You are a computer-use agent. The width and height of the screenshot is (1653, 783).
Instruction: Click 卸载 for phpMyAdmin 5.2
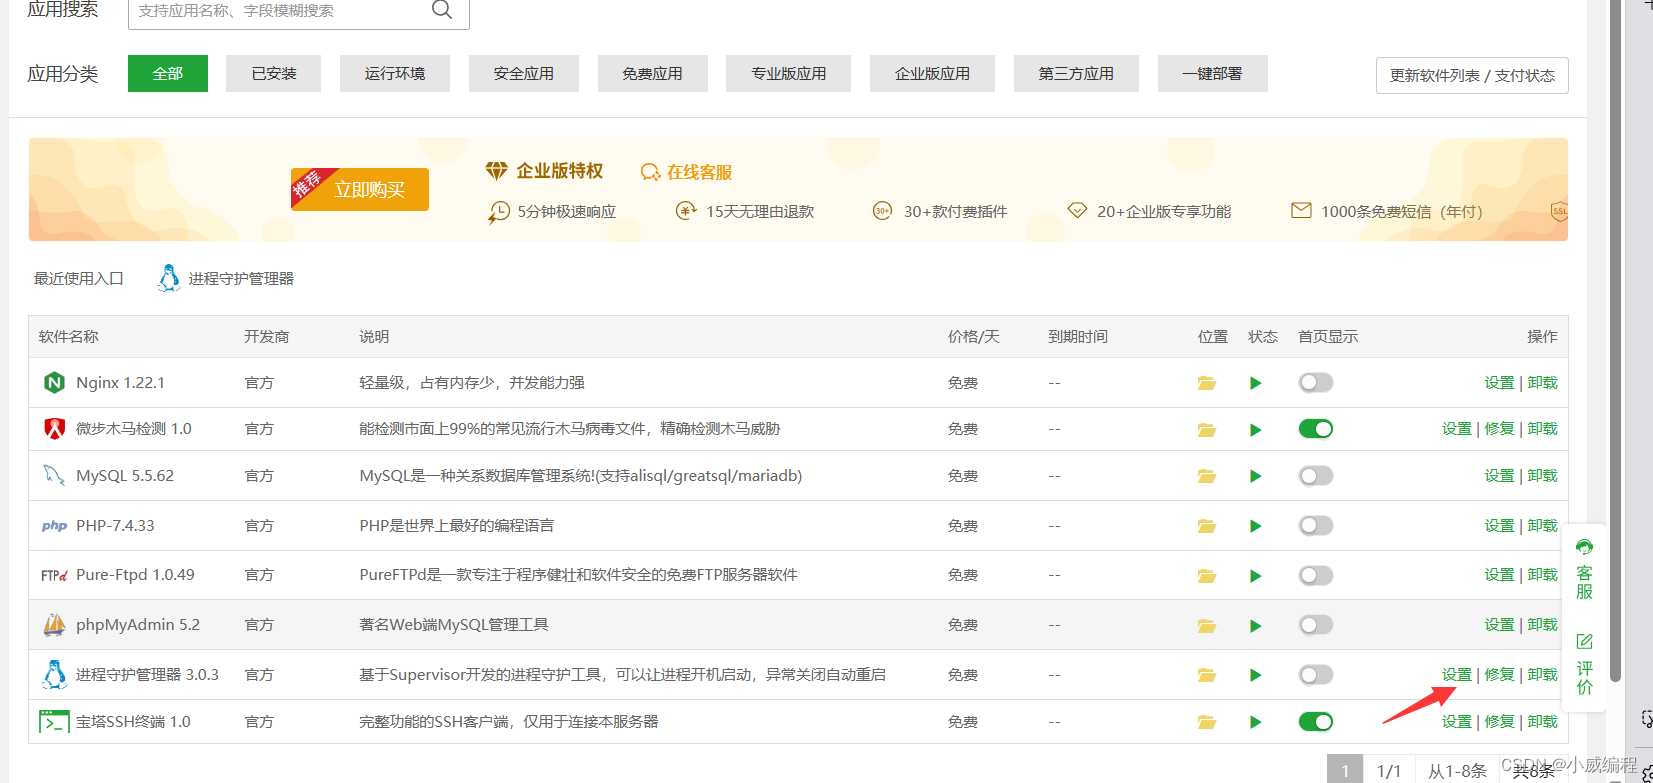pos(1543,625)
